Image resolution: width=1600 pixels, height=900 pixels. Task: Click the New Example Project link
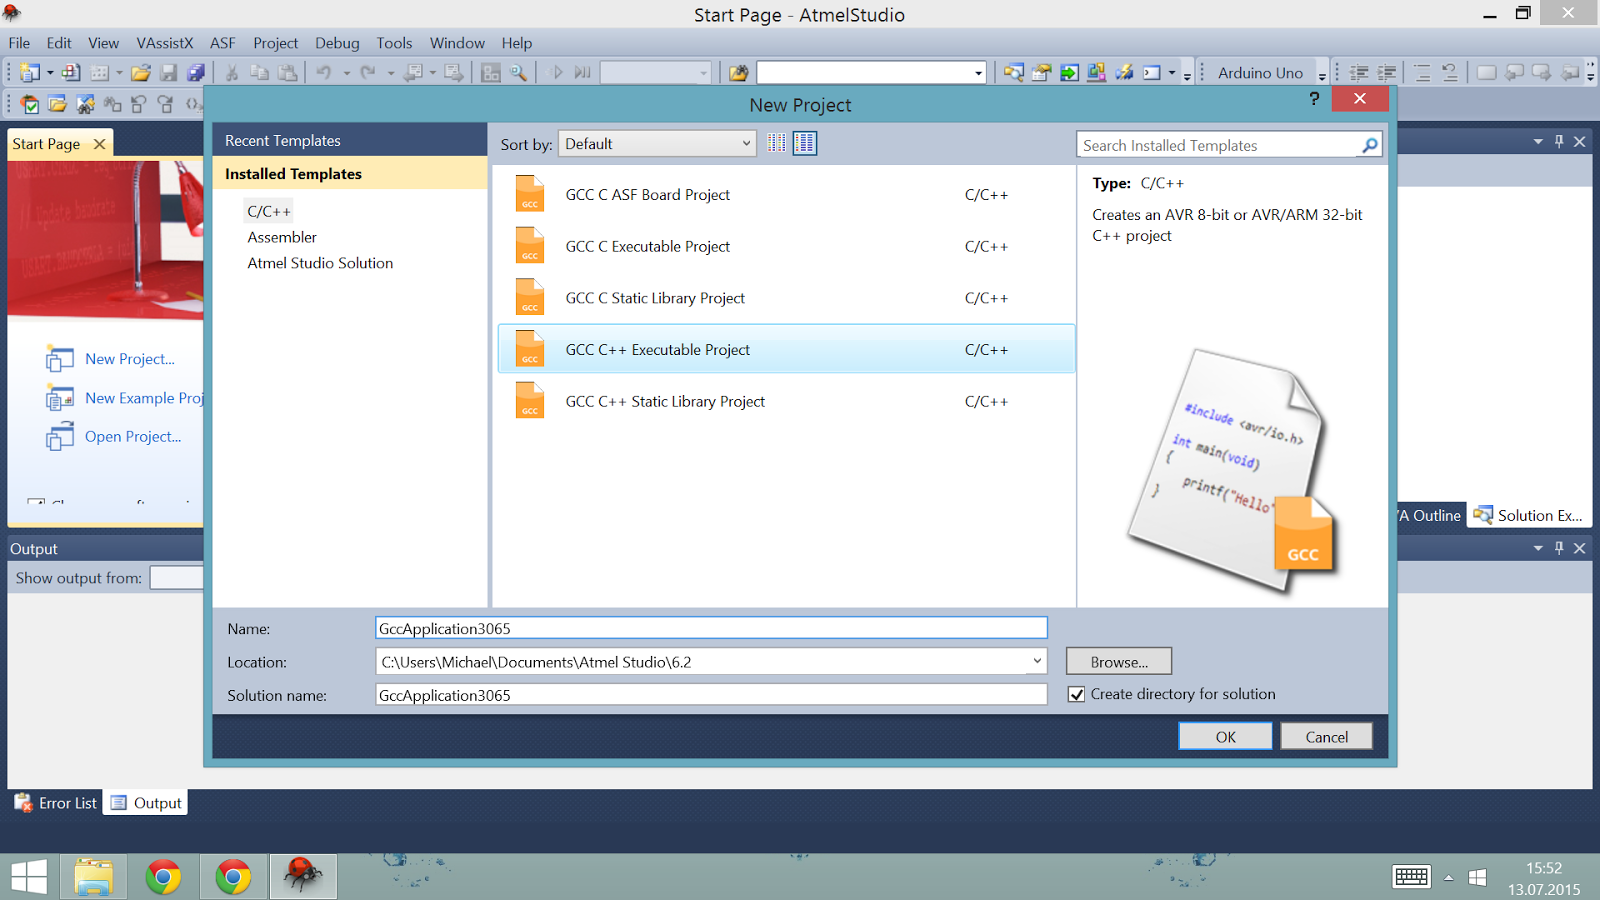pos(144,398)
